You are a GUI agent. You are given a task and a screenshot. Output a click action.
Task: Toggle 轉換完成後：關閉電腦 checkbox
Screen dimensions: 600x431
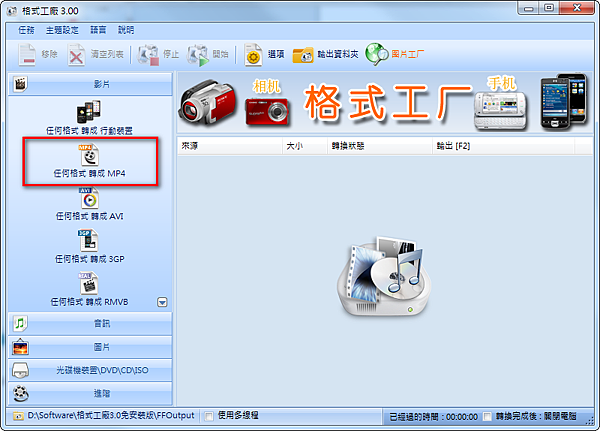click(487, 416)
